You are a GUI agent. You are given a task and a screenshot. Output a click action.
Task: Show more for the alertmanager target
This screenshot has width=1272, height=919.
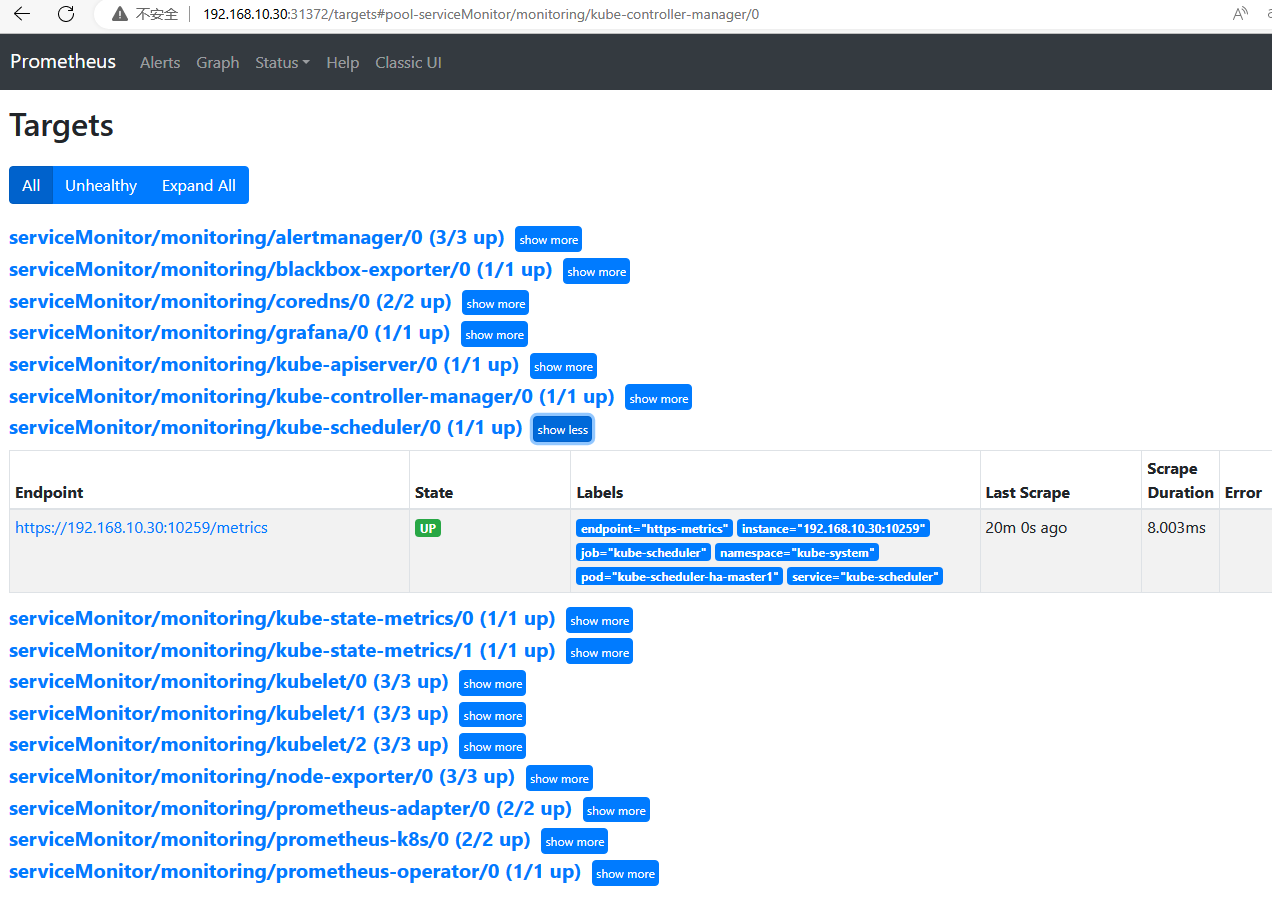(548, 239)
